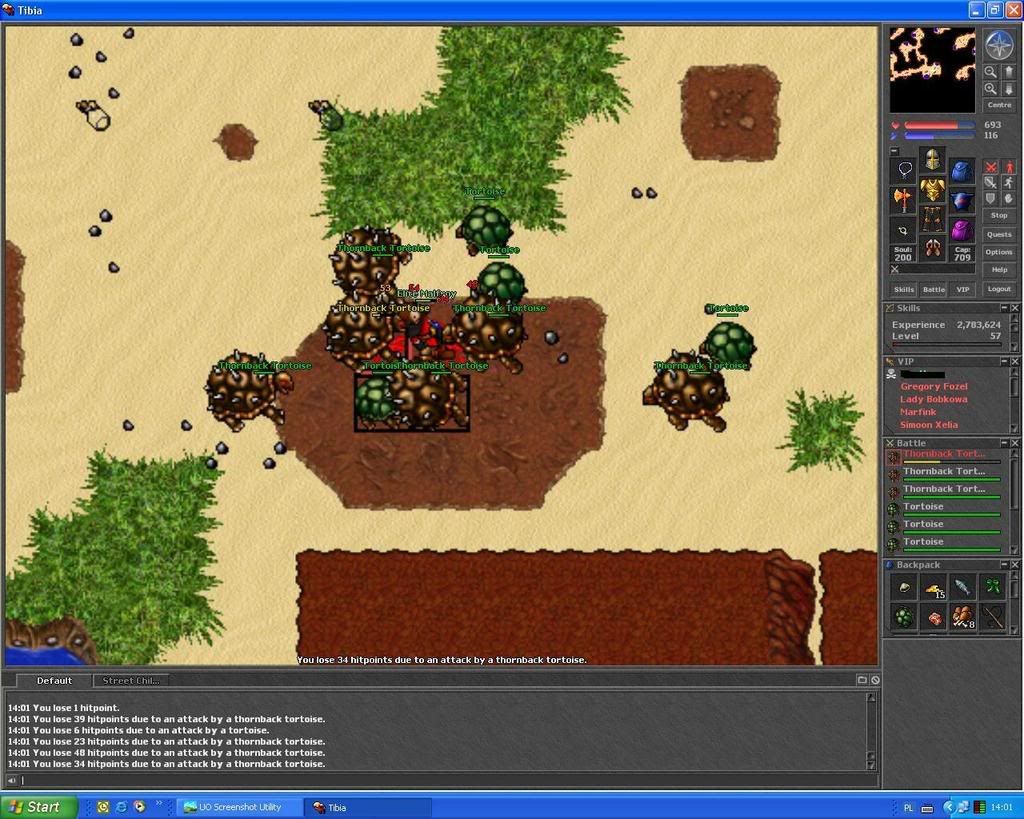Open the Windows Start menu

pyautogui.click(x=38, y=807)
